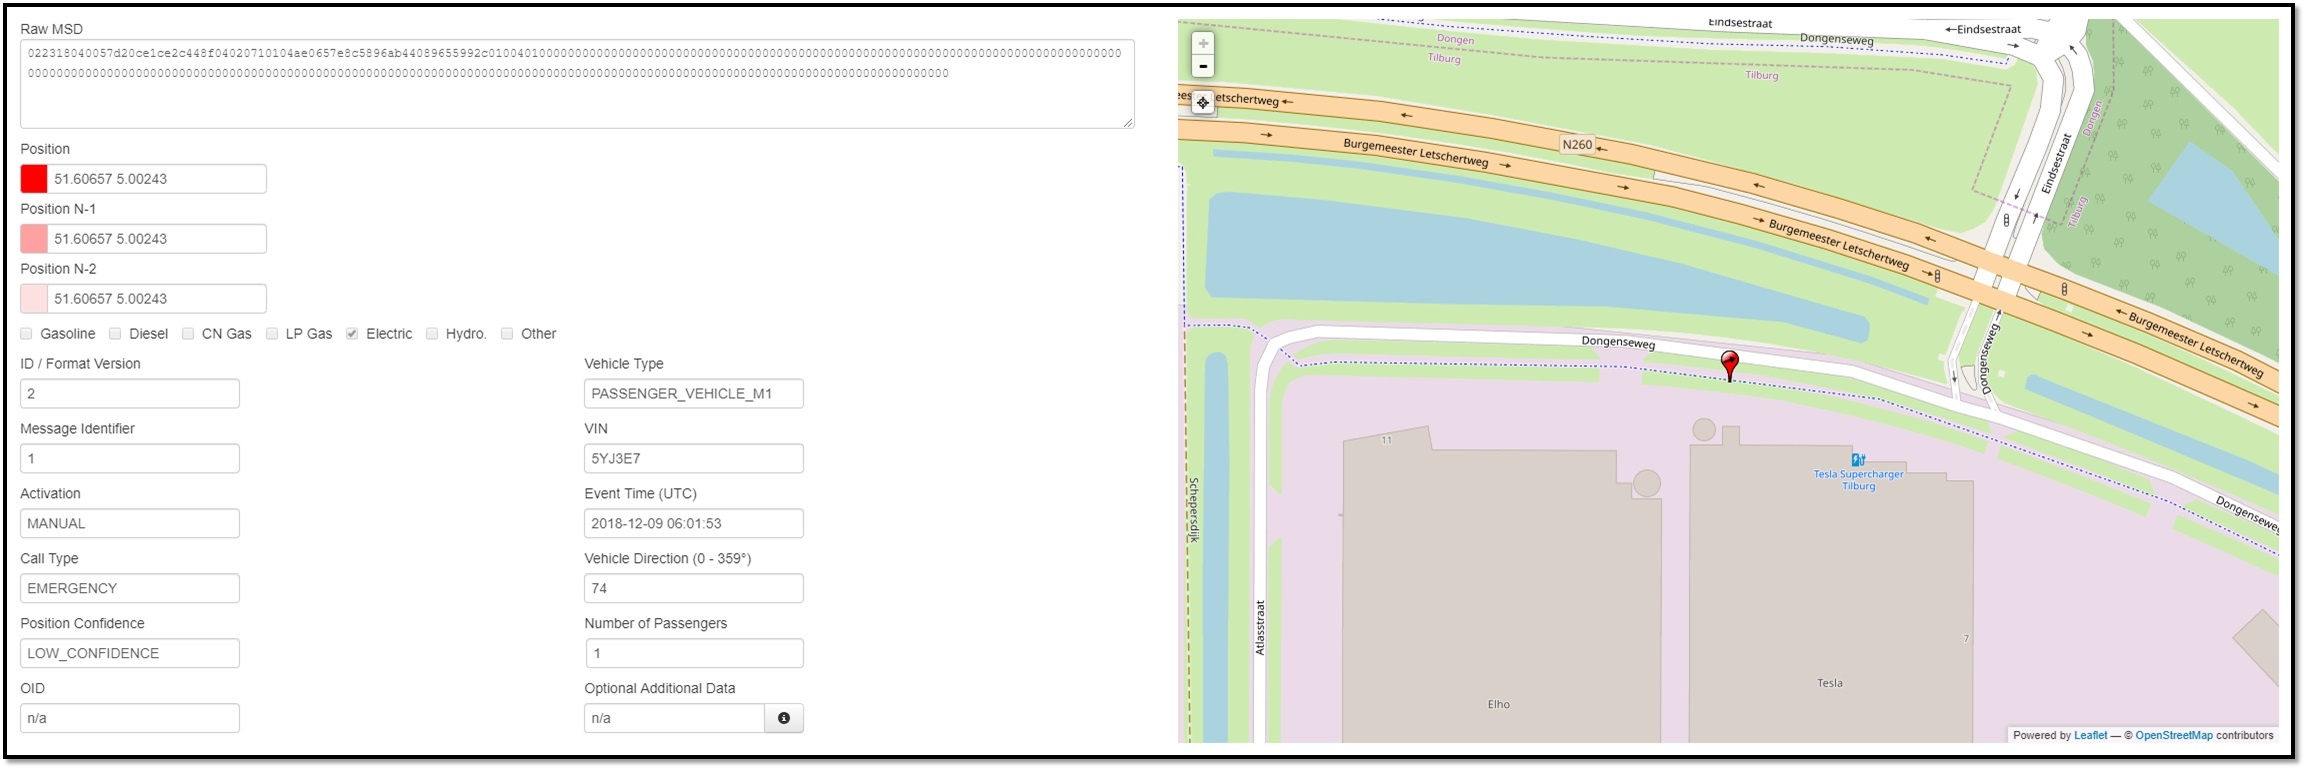Enable the Gasoline checkbox
This screenshot has height=769, width=2305.
click(27, 334)
